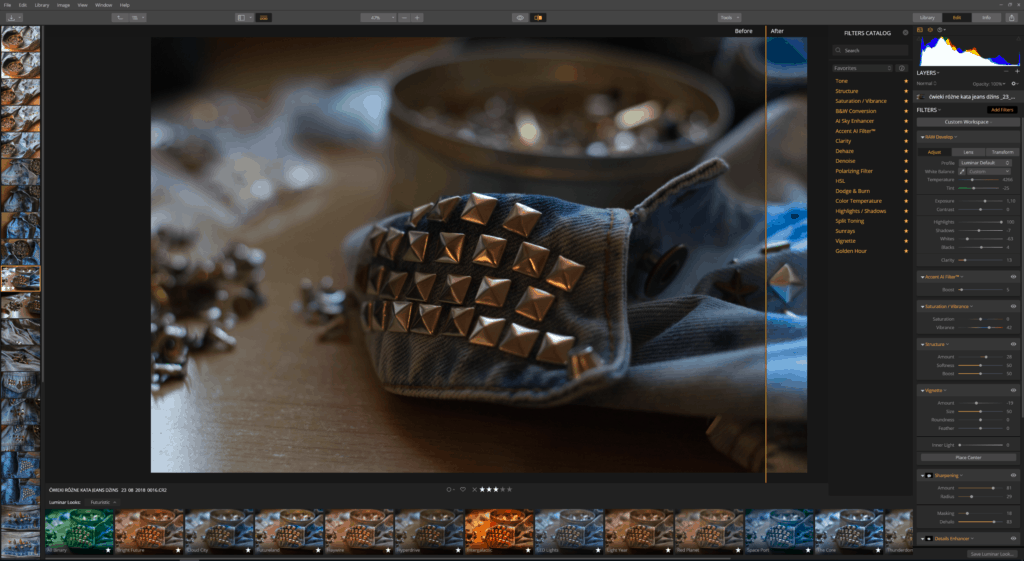This screenshot has height=561, width=1024.
Task: Toggle the before/after compare view button
Action: point(538,17)
